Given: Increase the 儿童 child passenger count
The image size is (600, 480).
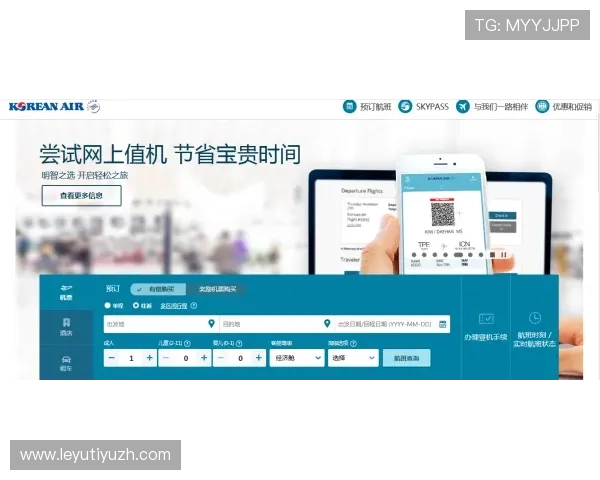Looking at the screenshot, I should click(x=204, y=358).
